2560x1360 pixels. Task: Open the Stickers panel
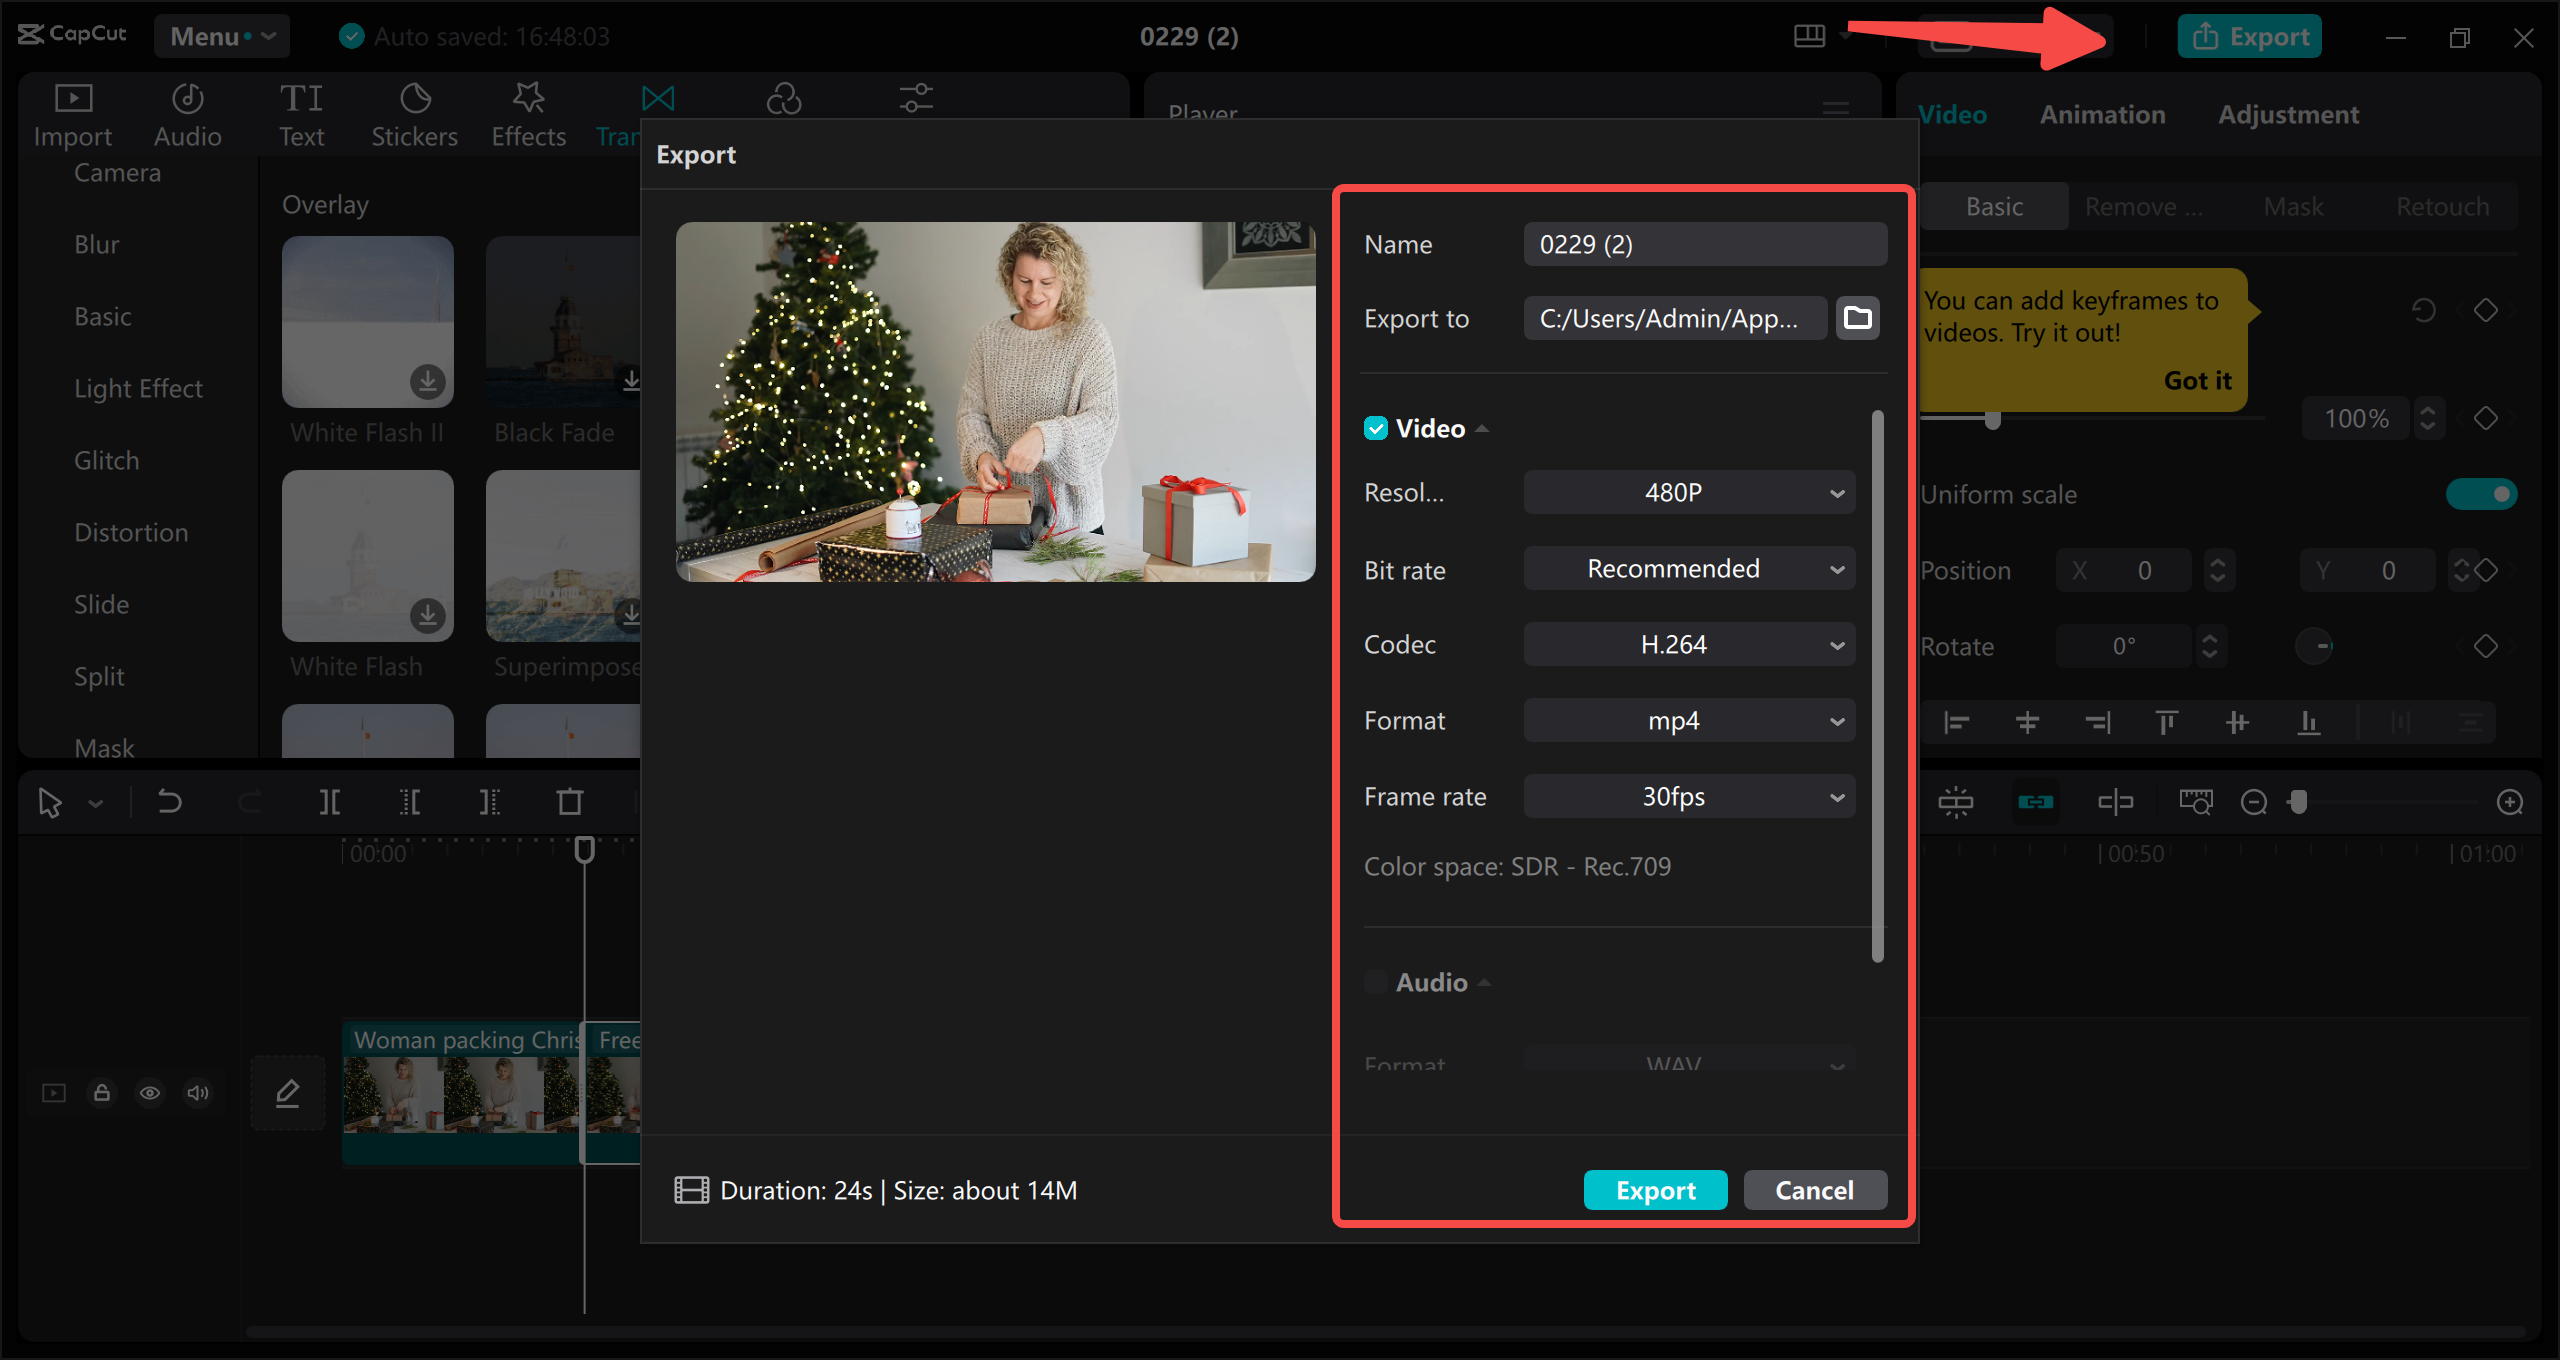tap(413, 113)
